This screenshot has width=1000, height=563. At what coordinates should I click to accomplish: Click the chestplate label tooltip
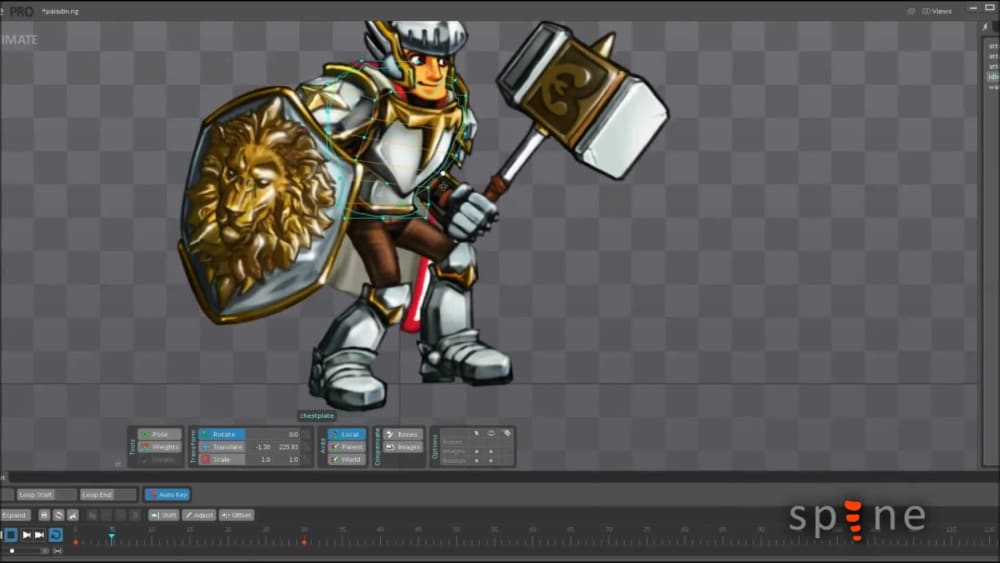pyautogui.click(x=317, y=416)
